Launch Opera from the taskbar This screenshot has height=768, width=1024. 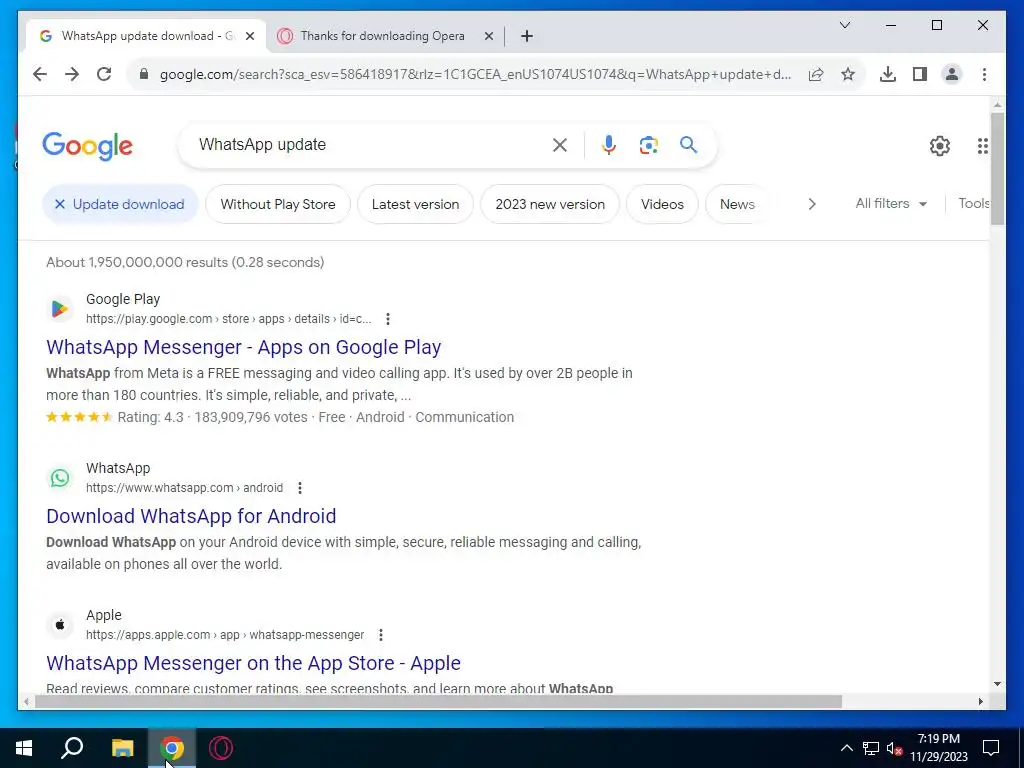coord(221,748)
